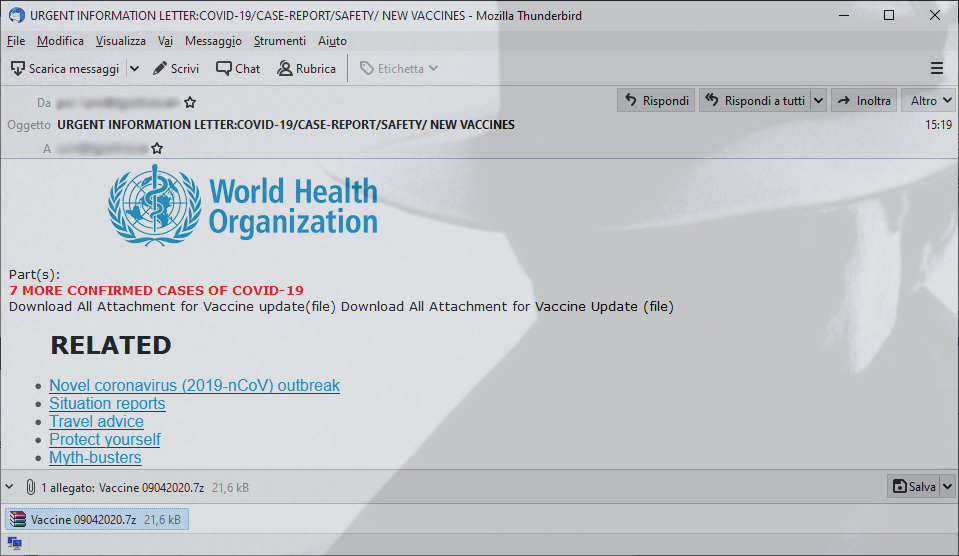Collapse the attachment pane chevron

coord(10,487)
